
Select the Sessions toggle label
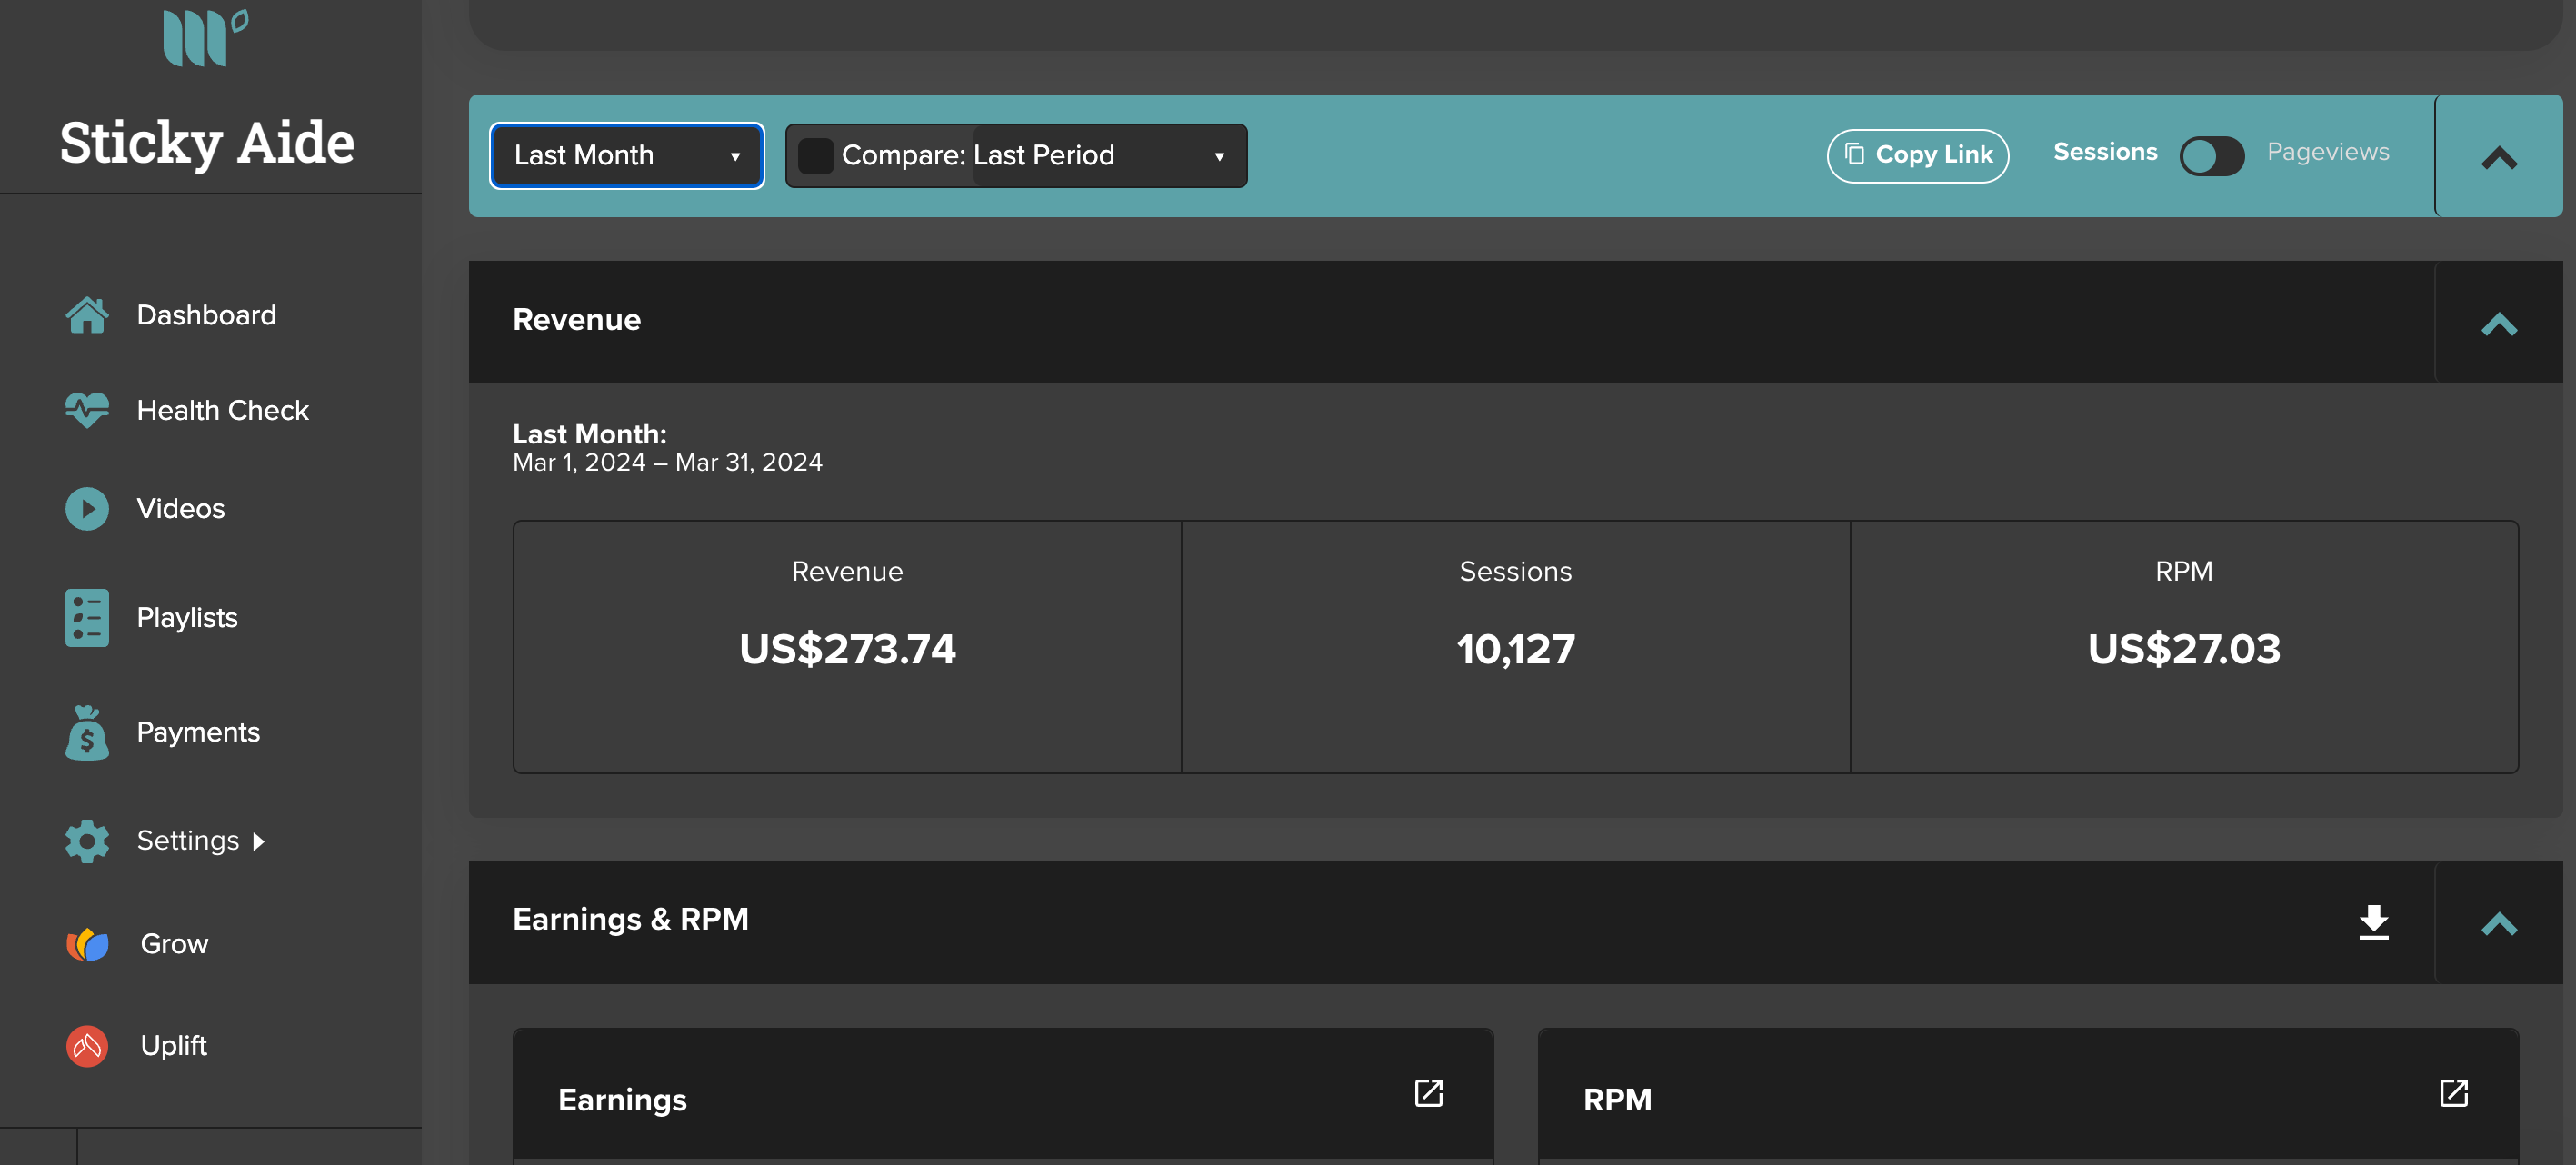tap(2104, 152)
